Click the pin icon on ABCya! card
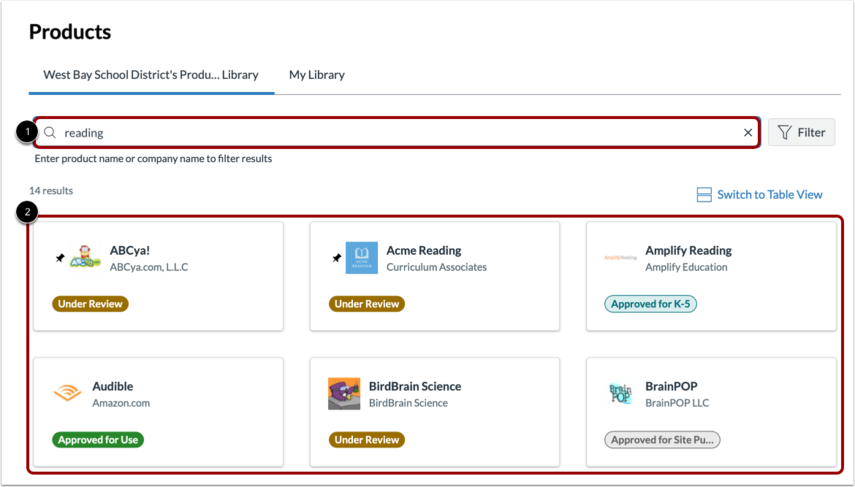 60,258
